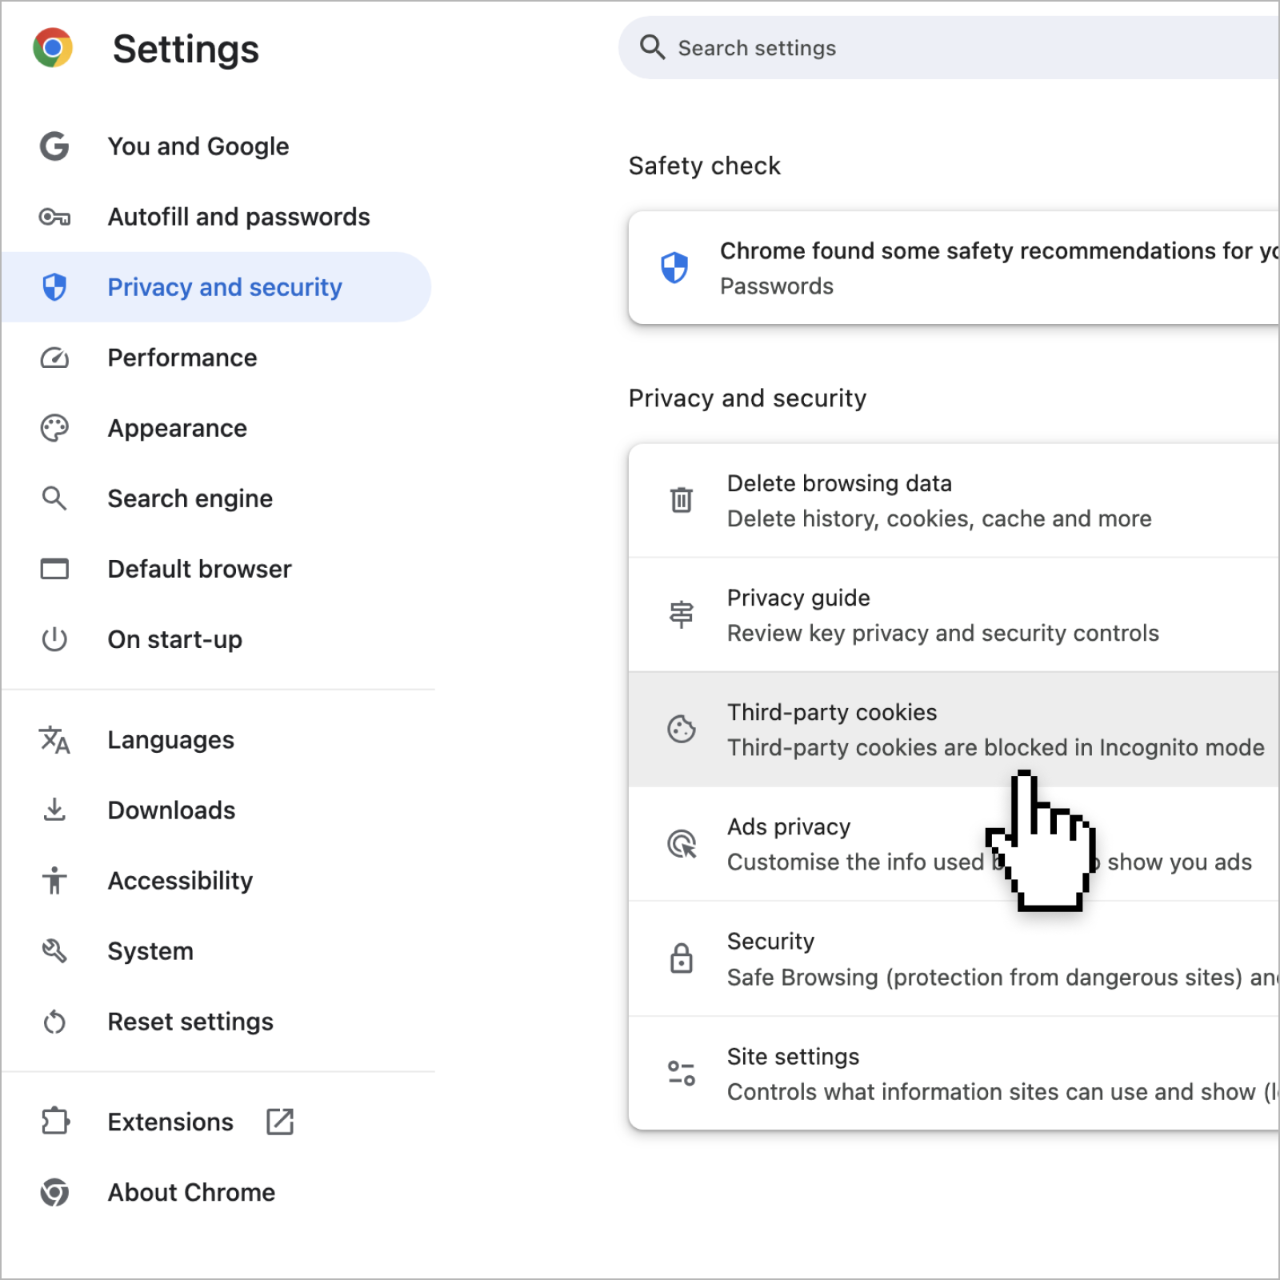Click the person icon for Accessibility
Viewport: 1280px width, 1280px height.
click(54, 880)
